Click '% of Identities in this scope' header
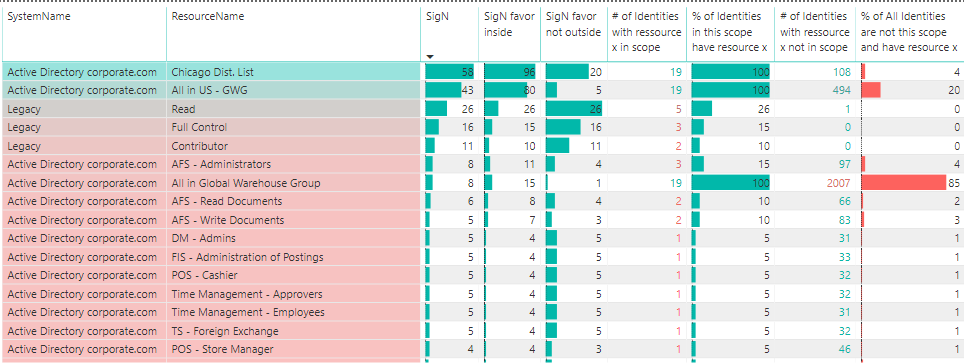The height and width of the screenshot is (363, 964). [x=729, y=32]
